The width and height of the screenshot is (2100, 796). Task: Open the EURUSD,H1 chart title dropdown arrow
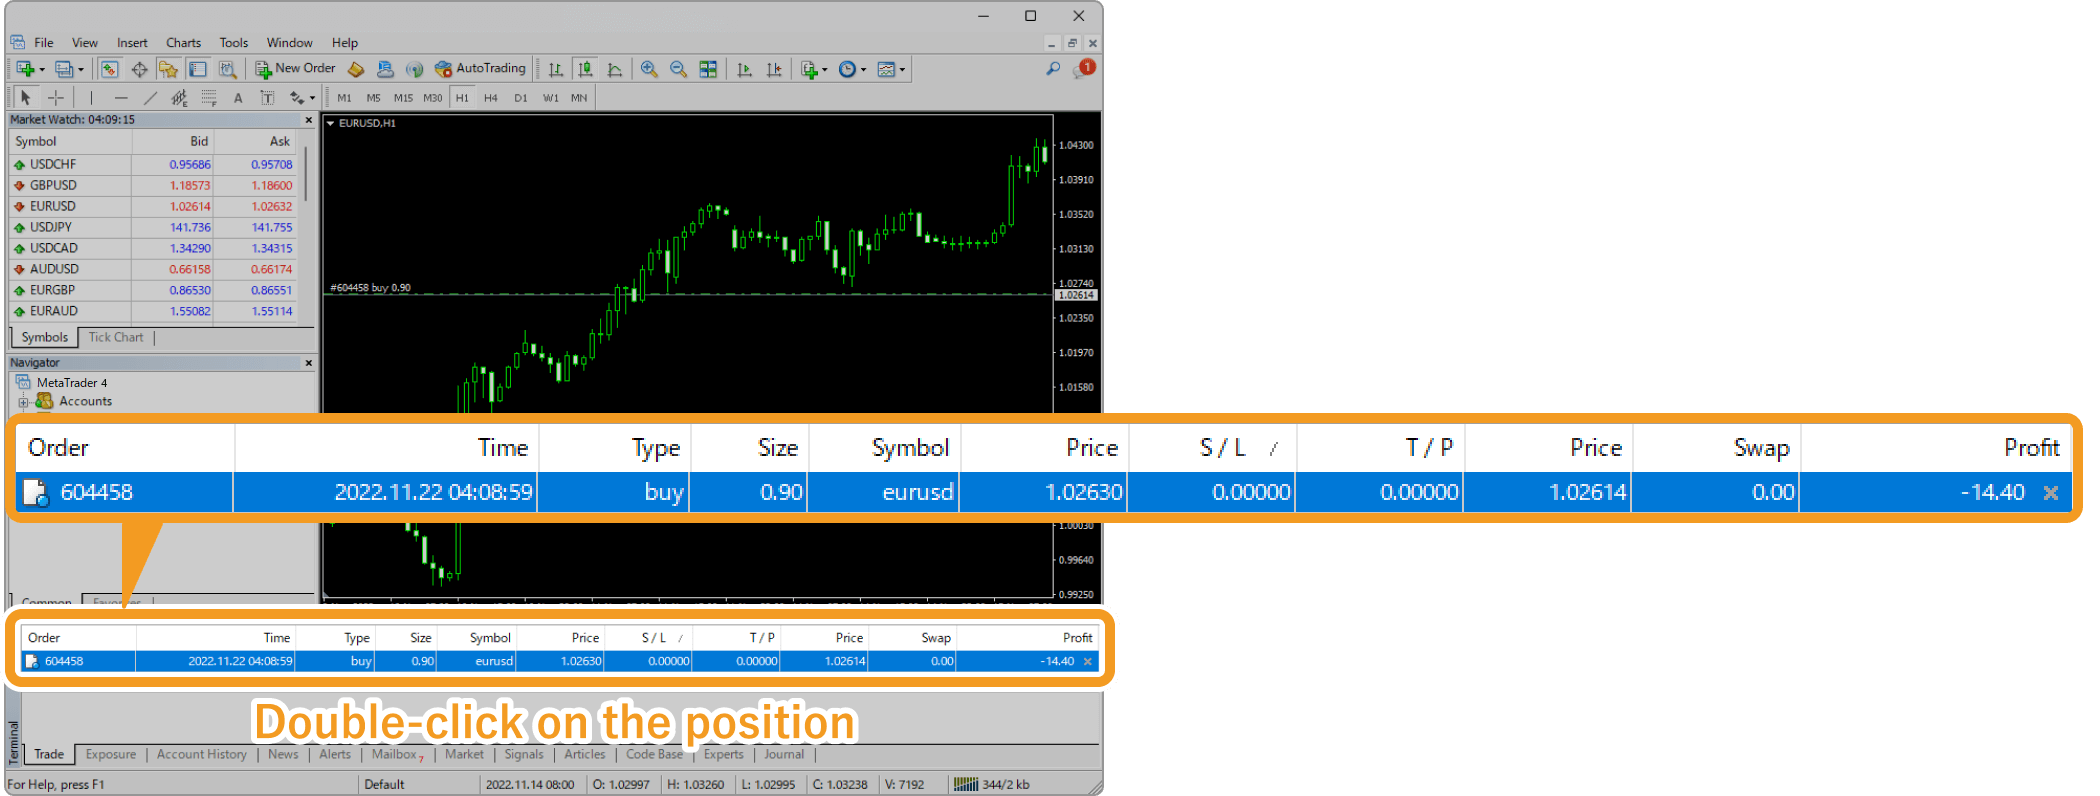click(330, 123)
